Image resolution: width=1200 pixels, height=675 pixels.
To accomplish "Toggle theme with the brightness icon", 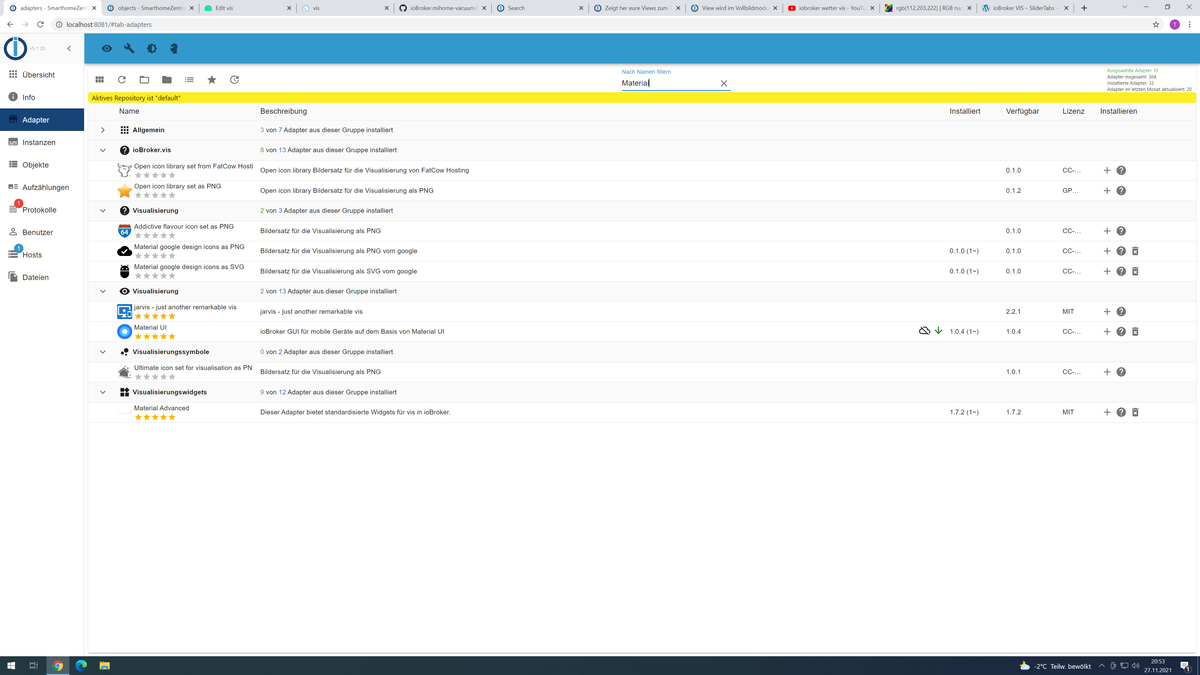I will click(152, 48).
